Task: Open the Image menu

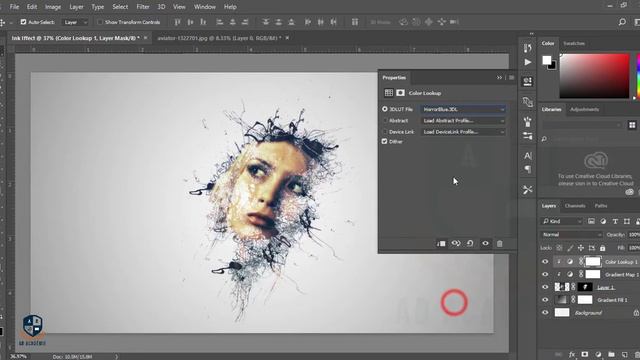Action: [x=53, y=7]
